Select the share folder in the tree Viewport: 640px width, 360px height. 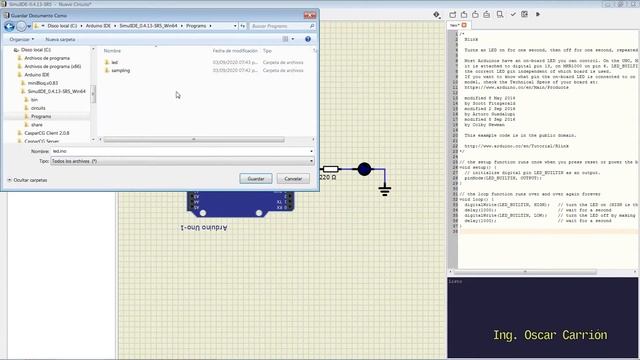(37, 124)
